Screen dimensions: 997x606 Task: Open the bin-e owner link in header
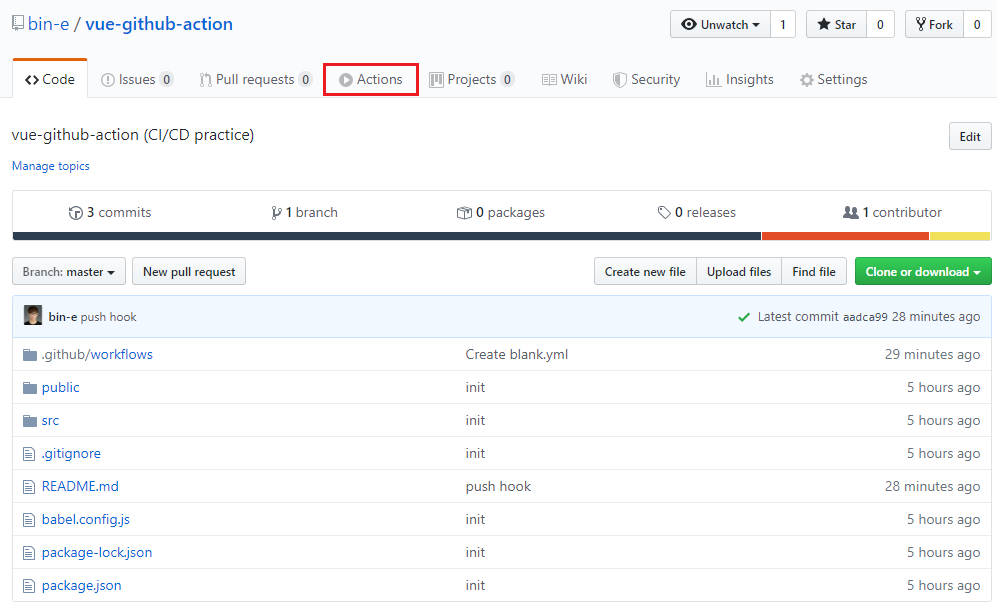[48, 24]
